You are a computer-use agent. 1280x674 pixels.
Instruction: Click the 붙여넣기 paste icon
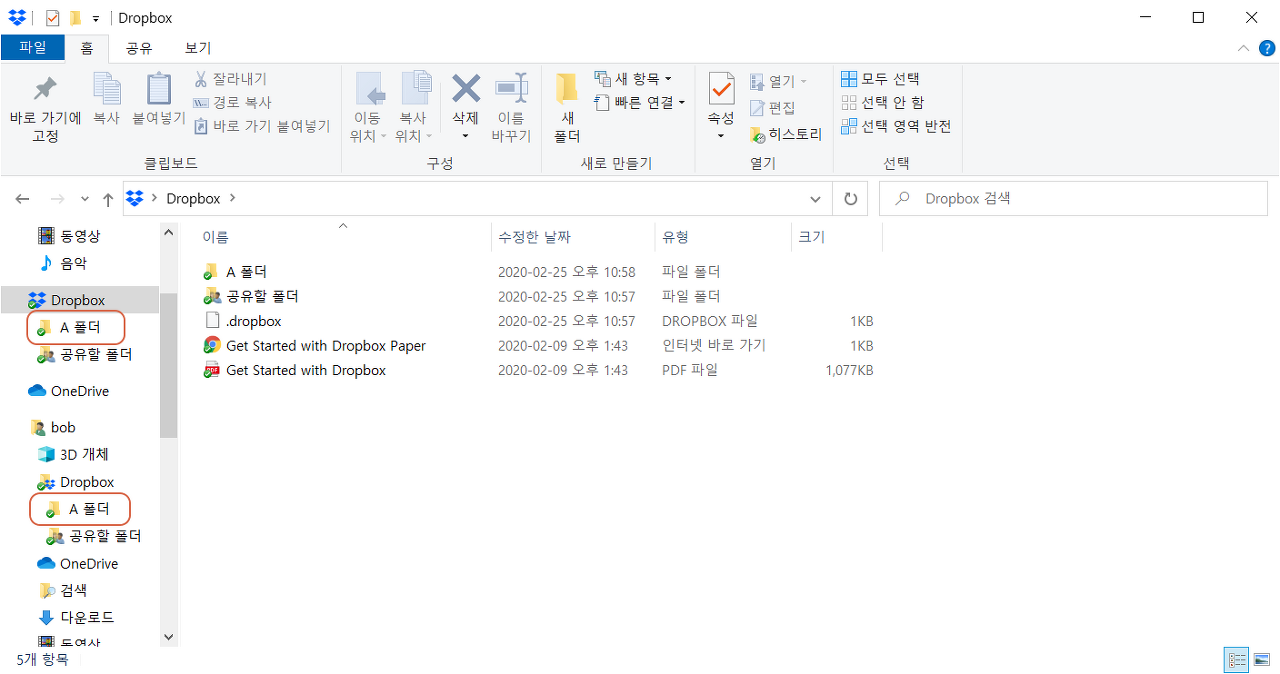pos(159,89)
